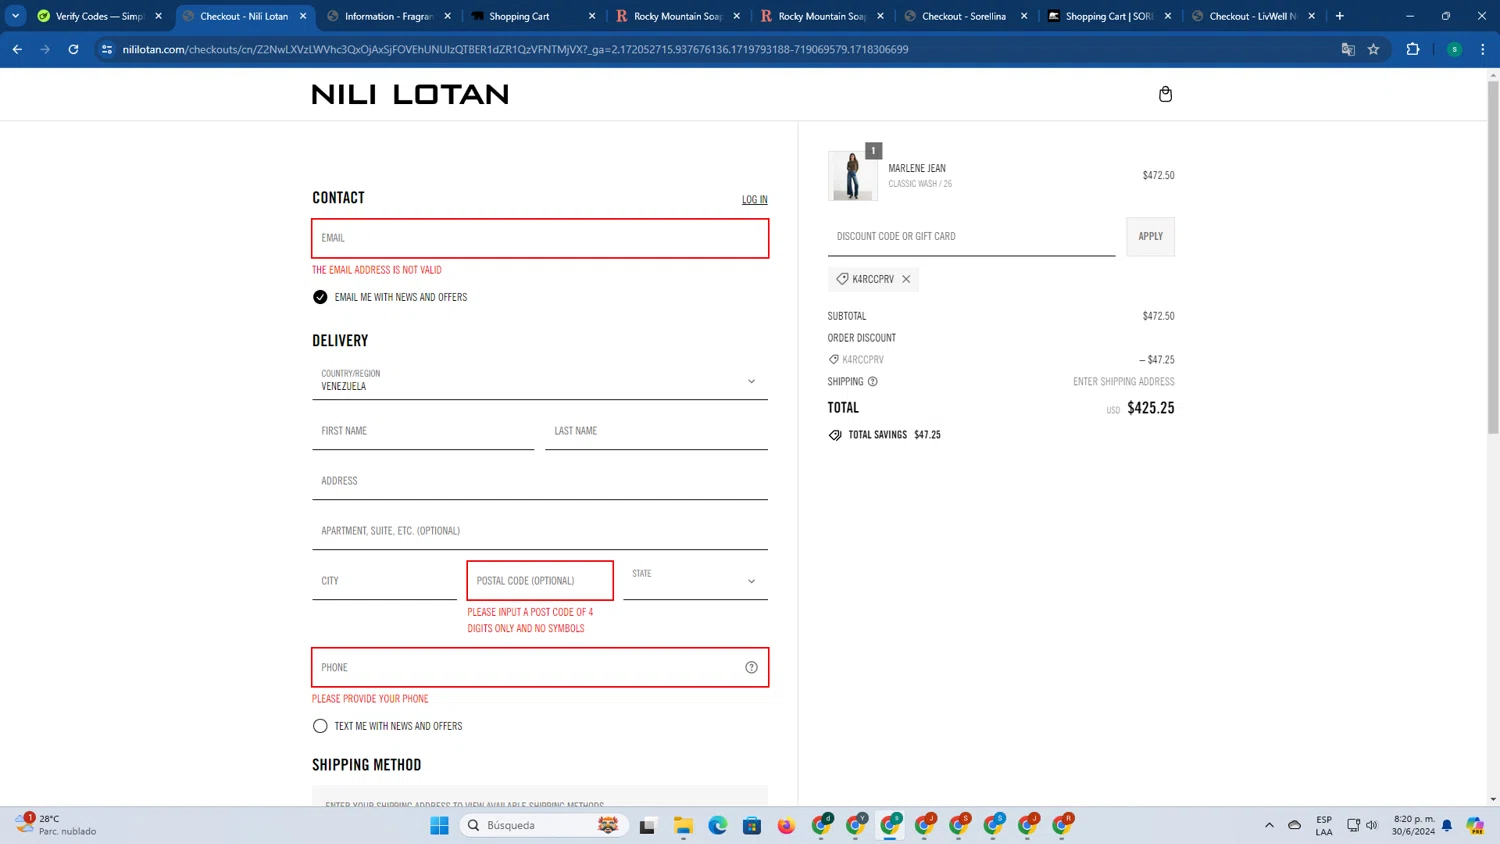
Task: Open the State dropdown
Action: [x=695, y=581]
